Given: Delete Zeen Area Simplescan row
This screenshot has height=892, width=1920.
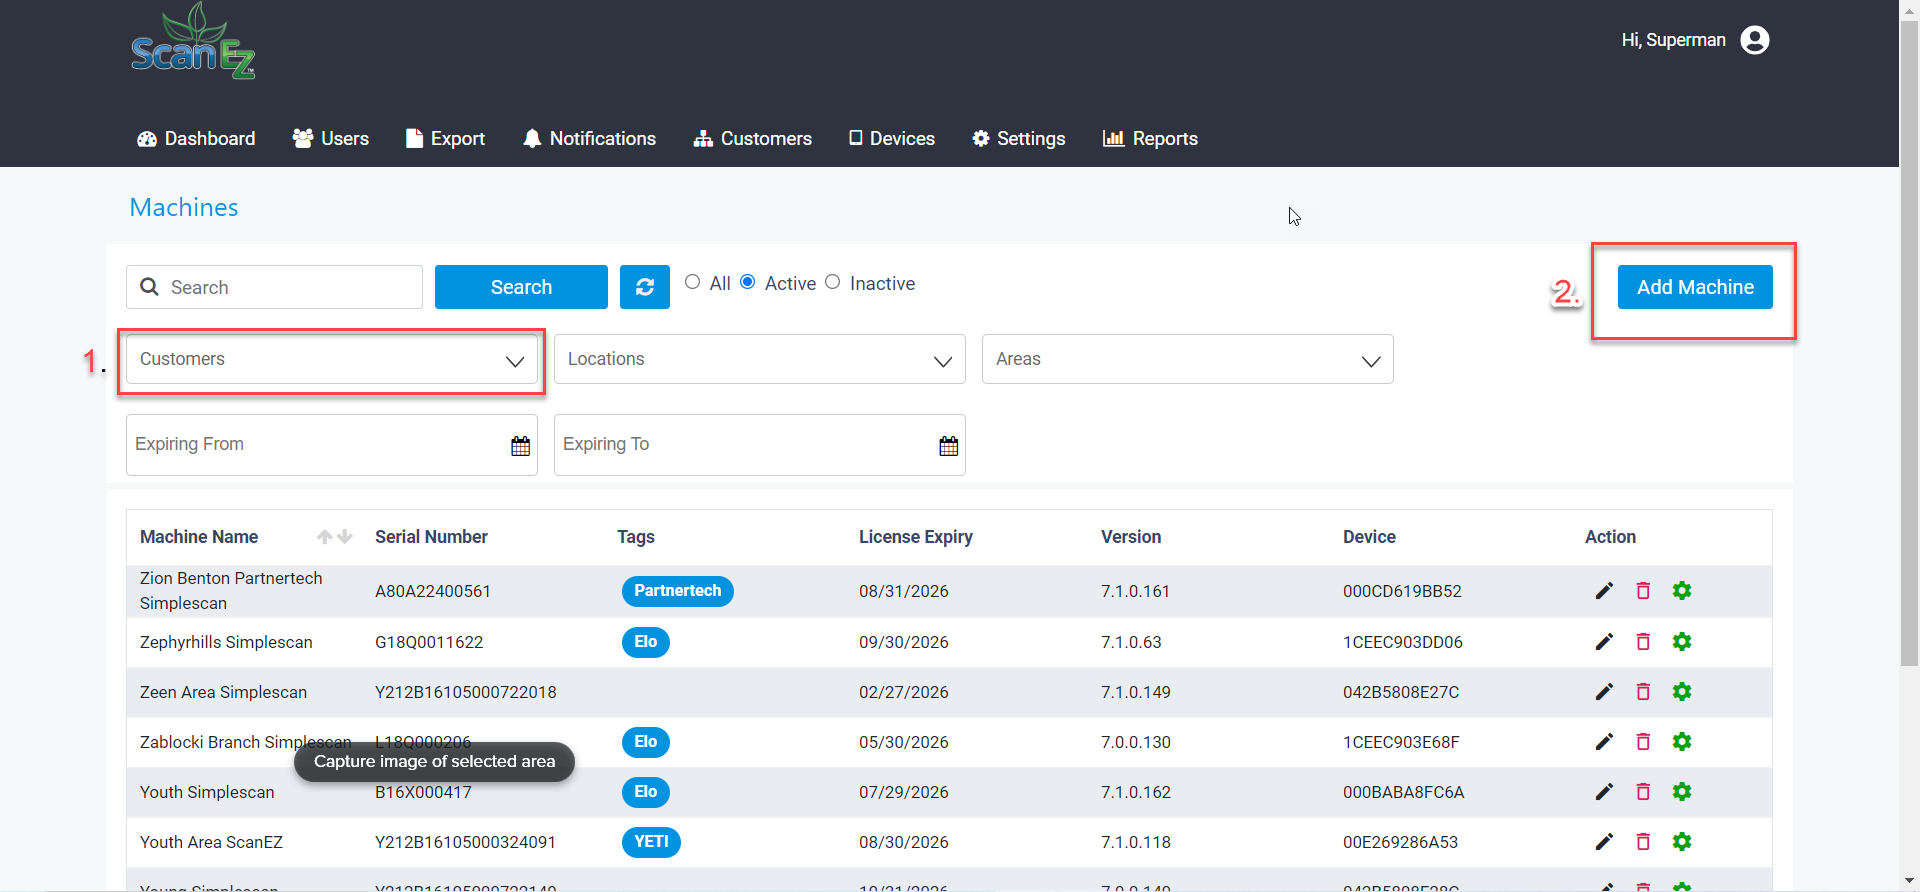Looking at the screenshot, I should point(1643,692).
